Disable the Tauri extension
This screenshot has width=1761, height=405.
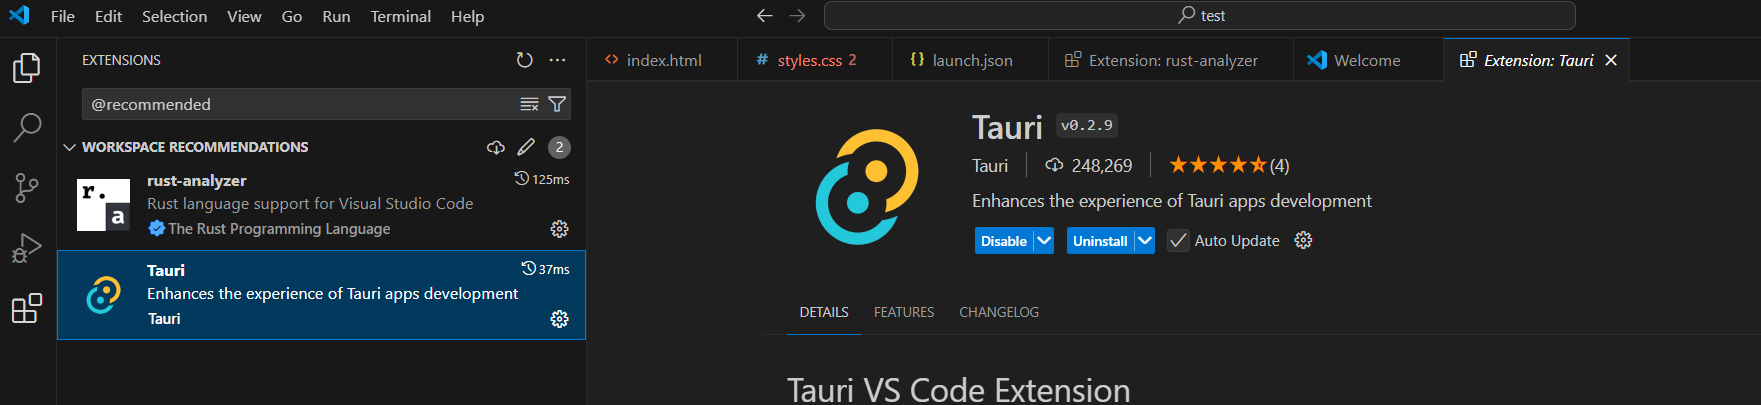[1004, 241]
